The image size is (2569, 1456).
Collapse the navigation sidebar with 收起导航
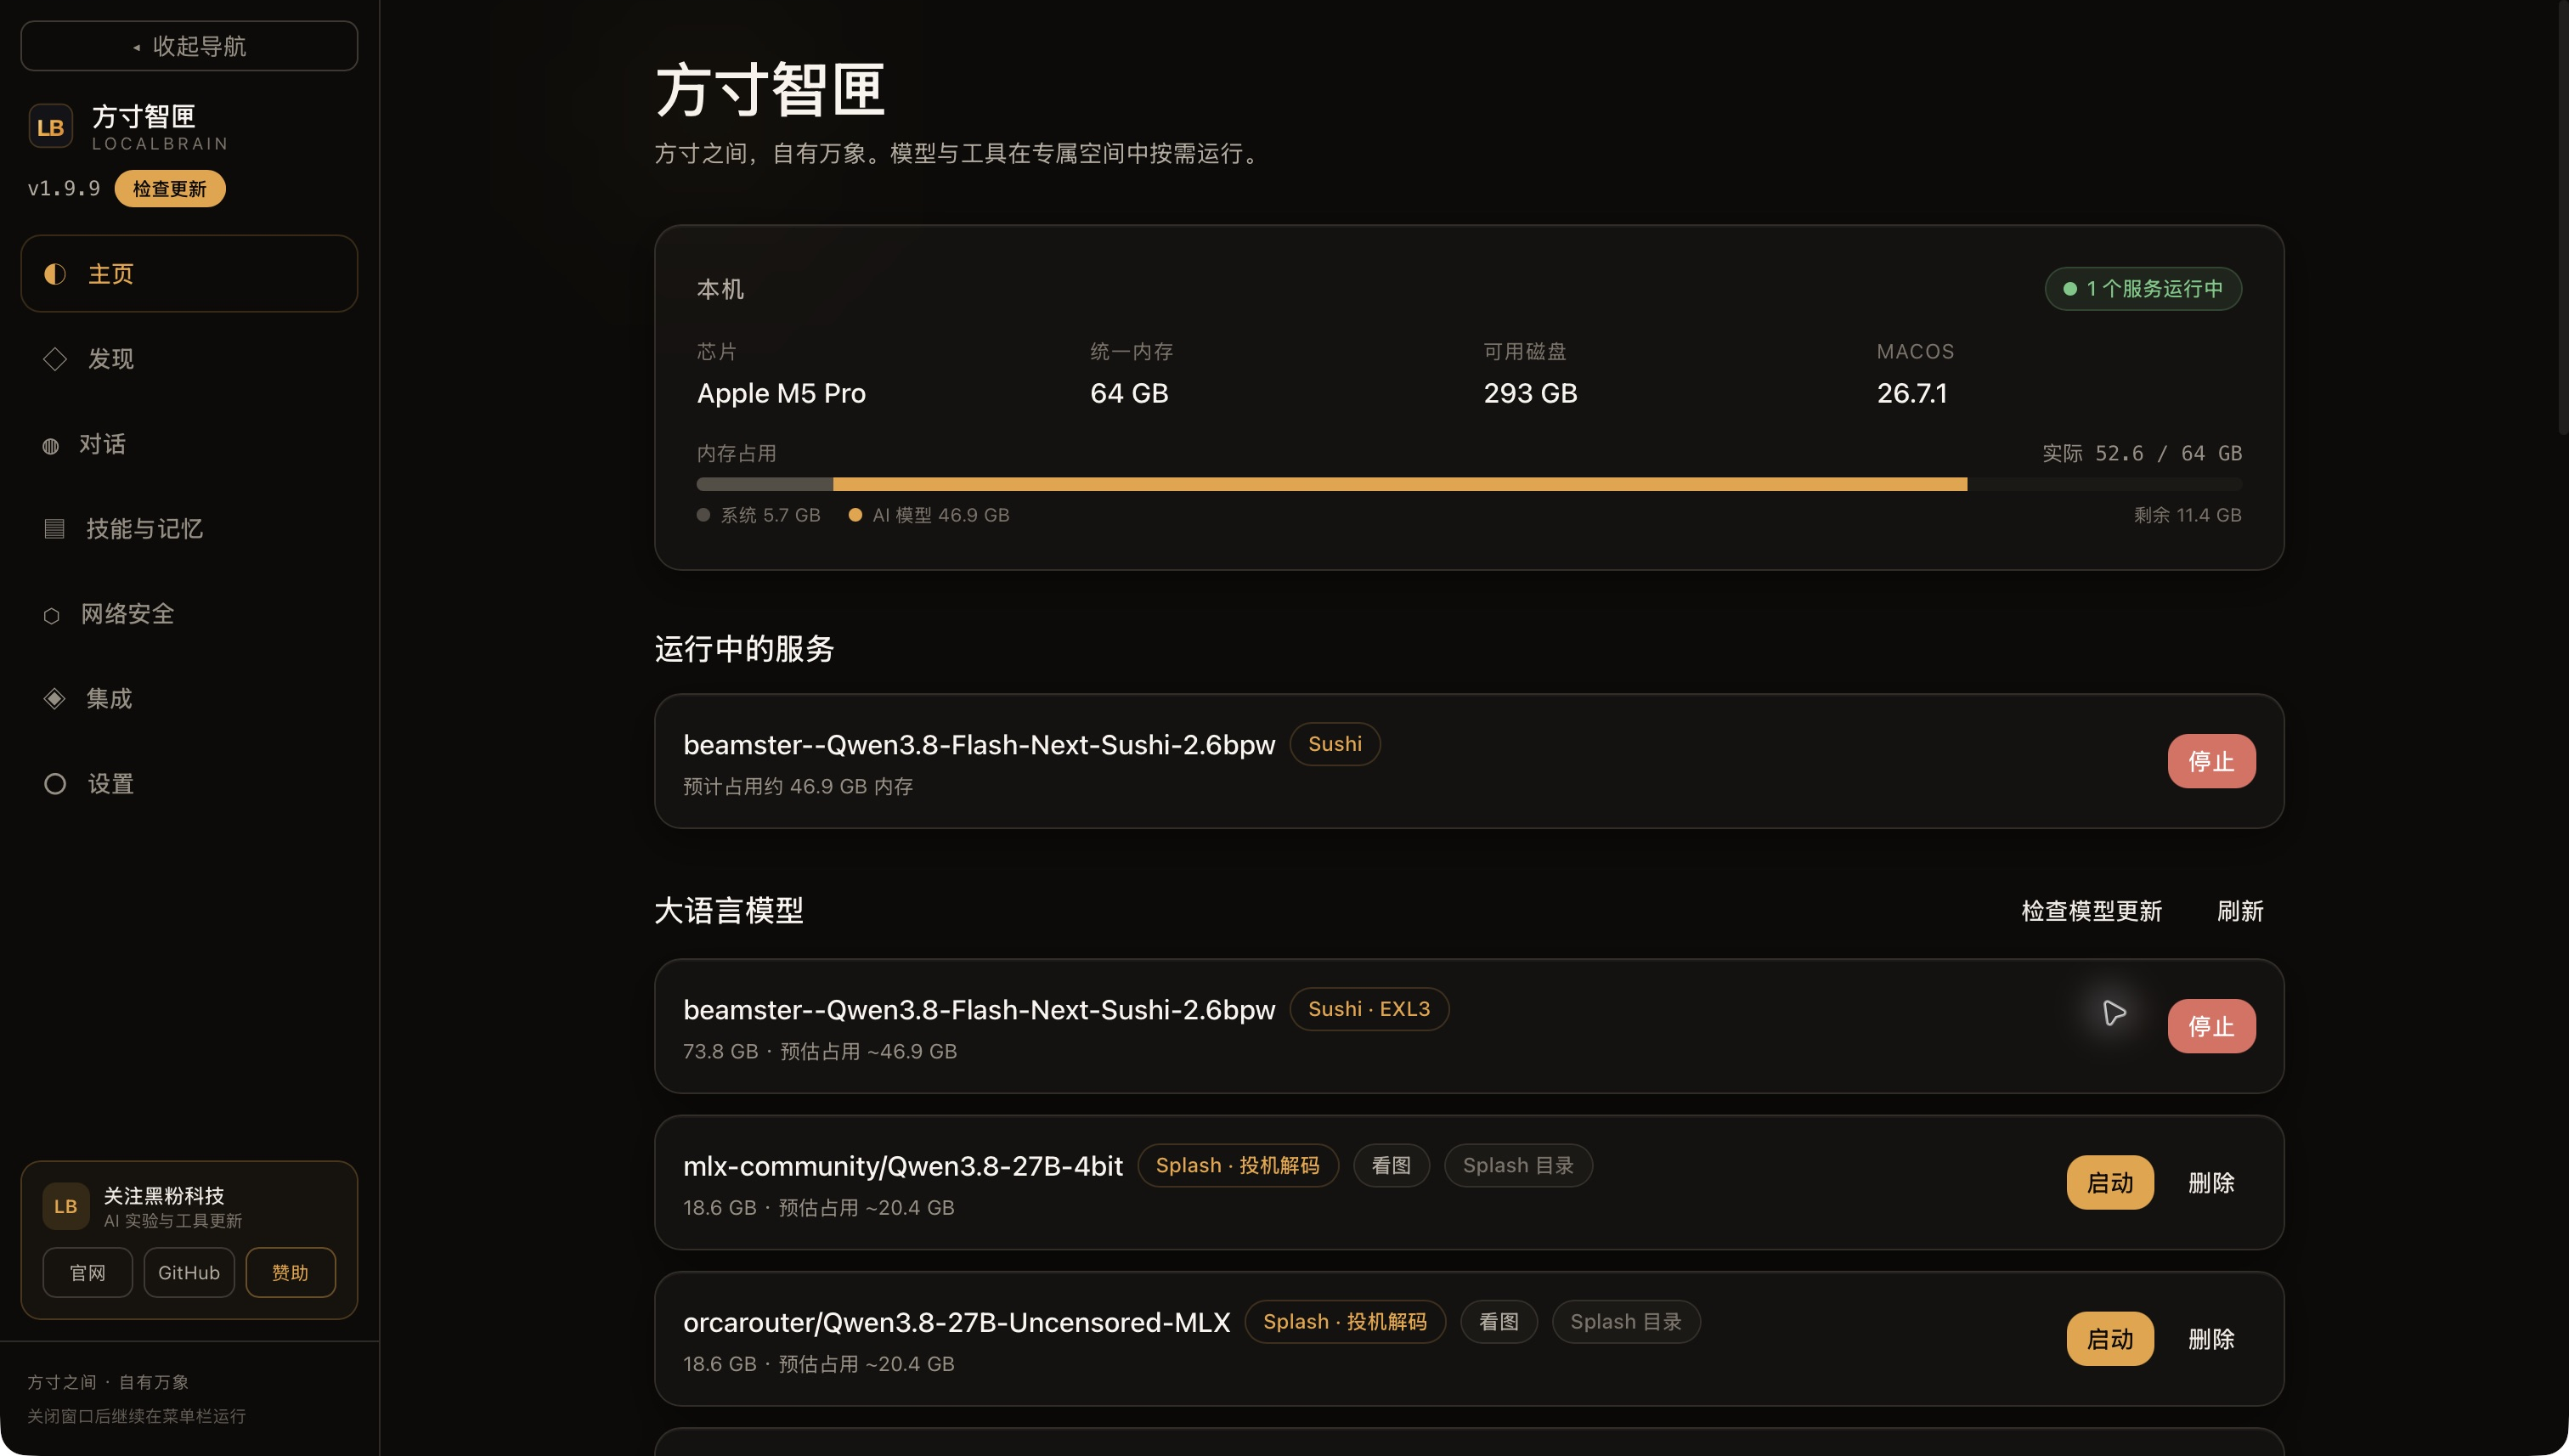[189, 46]
